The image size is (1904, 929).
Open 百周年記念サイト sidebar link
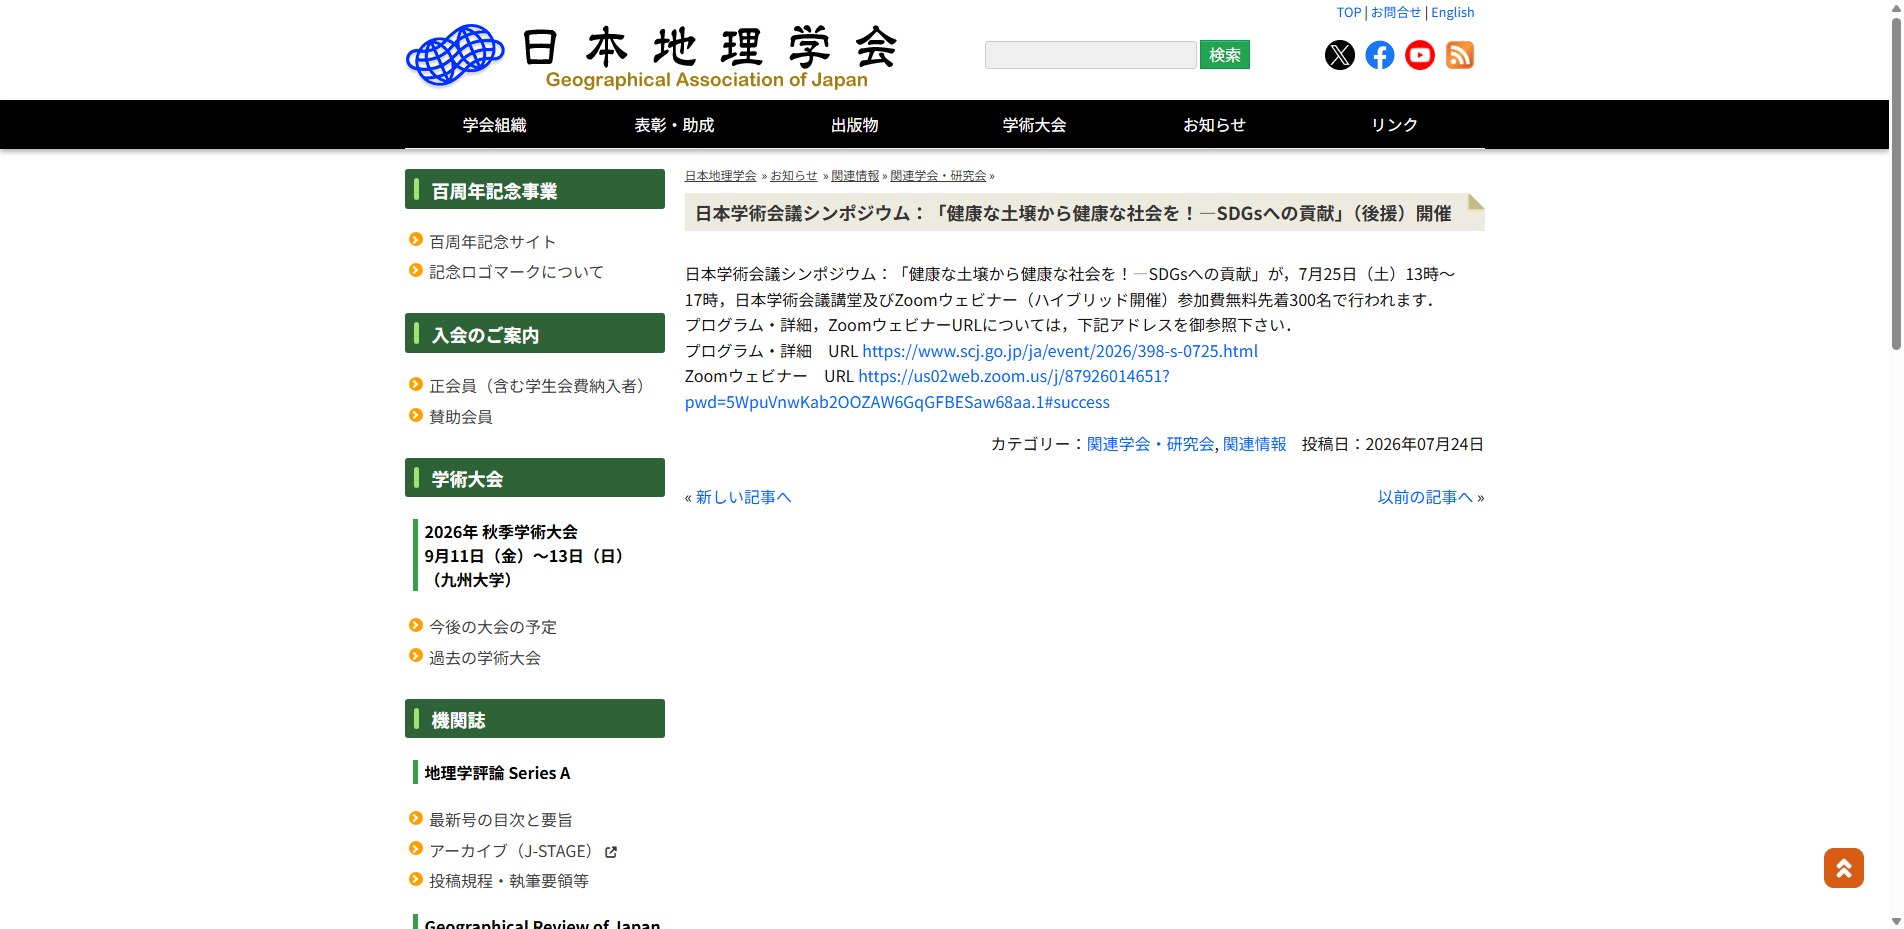point(492,242)
